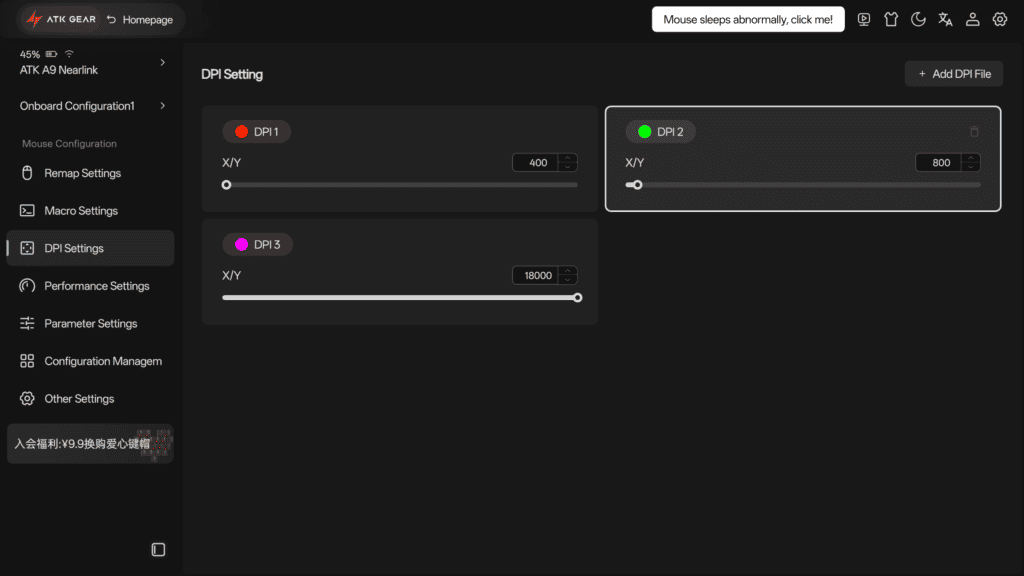Toggle dark mode moon icon

point(918,20)
